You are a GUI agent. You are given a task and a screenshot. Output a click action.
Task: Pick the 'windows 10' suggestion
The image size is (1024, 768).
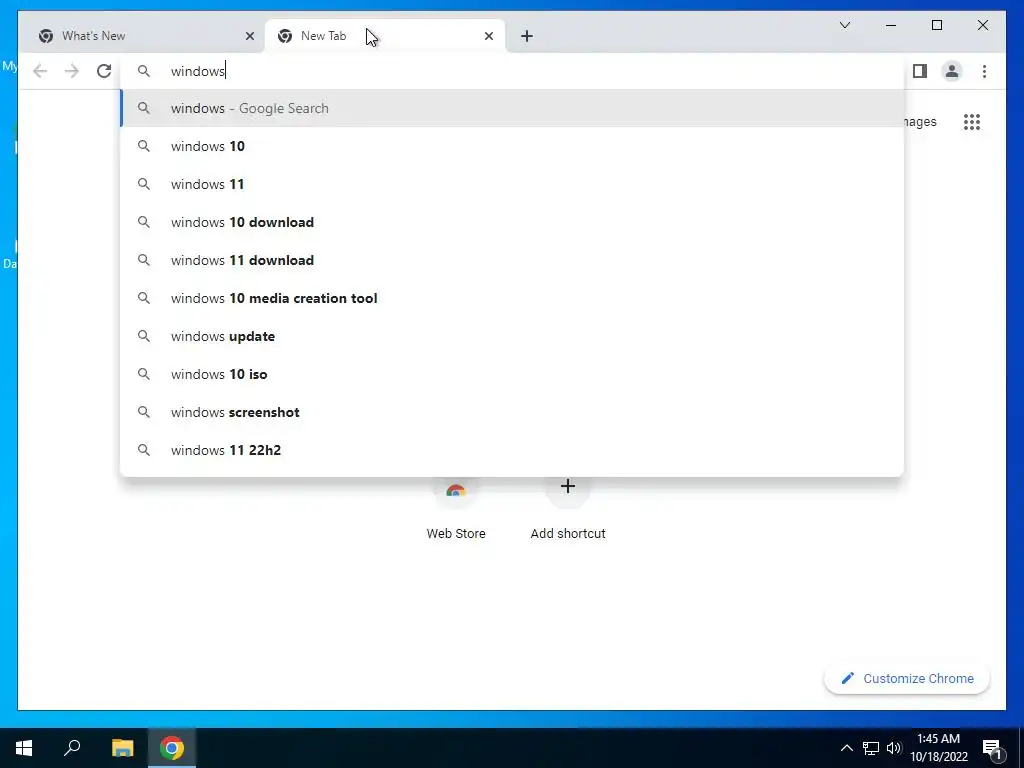tap(512, 146)
